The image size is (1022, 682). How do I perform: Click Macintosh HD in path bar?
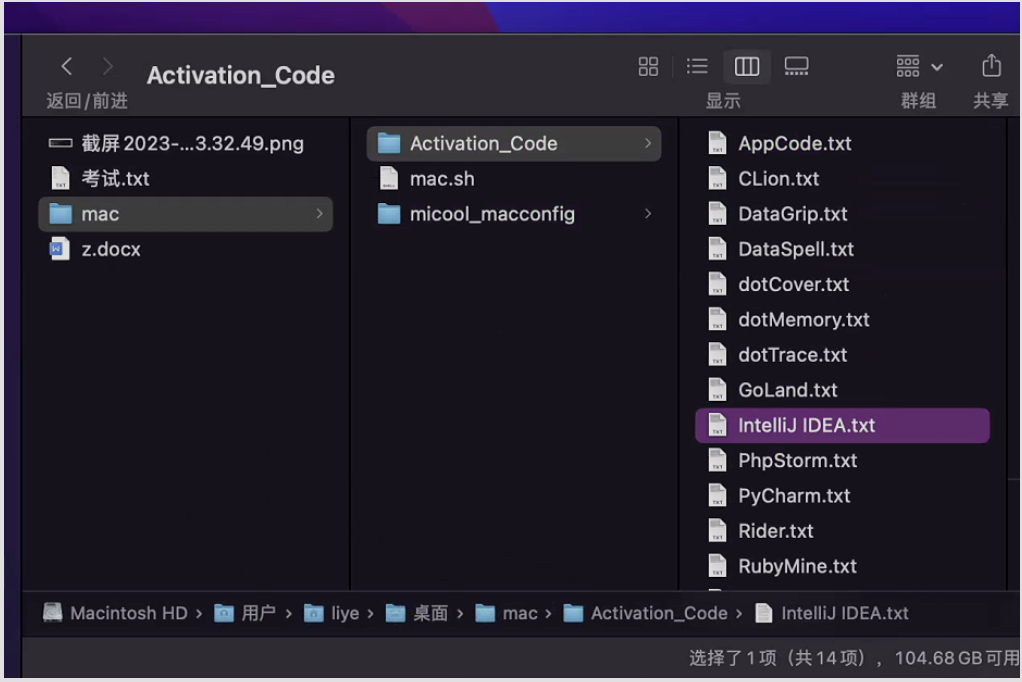tap(128, 613)
